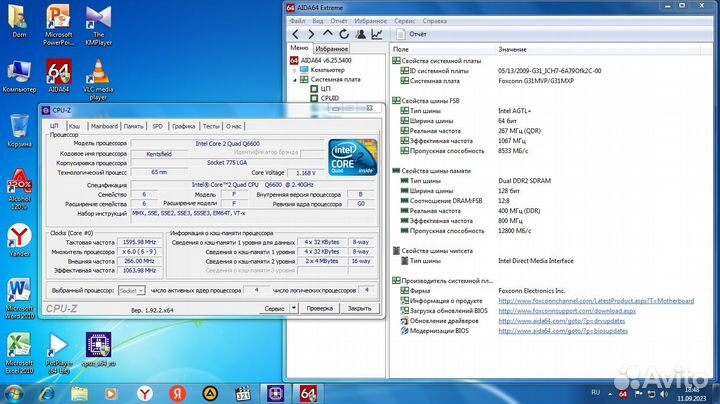This screenshot has width=720, height=404.
Task: Open PotPlayer 64-bit desktop shortcut
Action: (58, 353)
